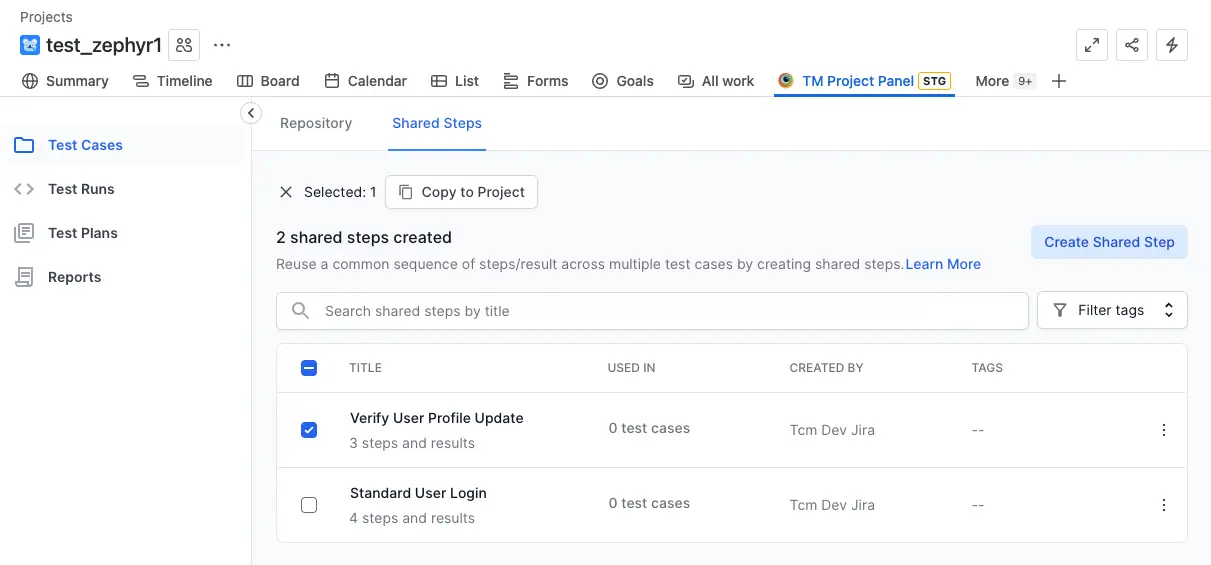Expand the More tabs dropdown

(1004, 81)
